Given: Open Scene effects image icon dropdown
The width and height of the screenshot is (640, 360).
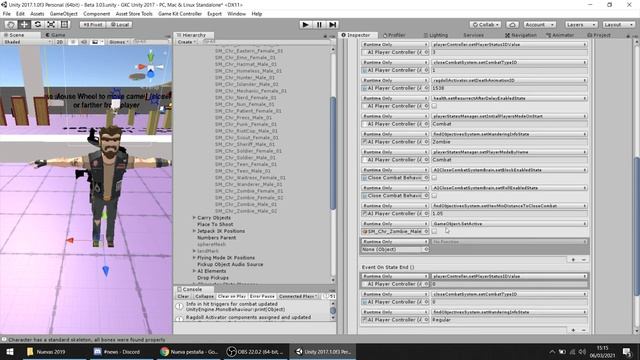Looking at the screenshot, I should tap(96, 42).
